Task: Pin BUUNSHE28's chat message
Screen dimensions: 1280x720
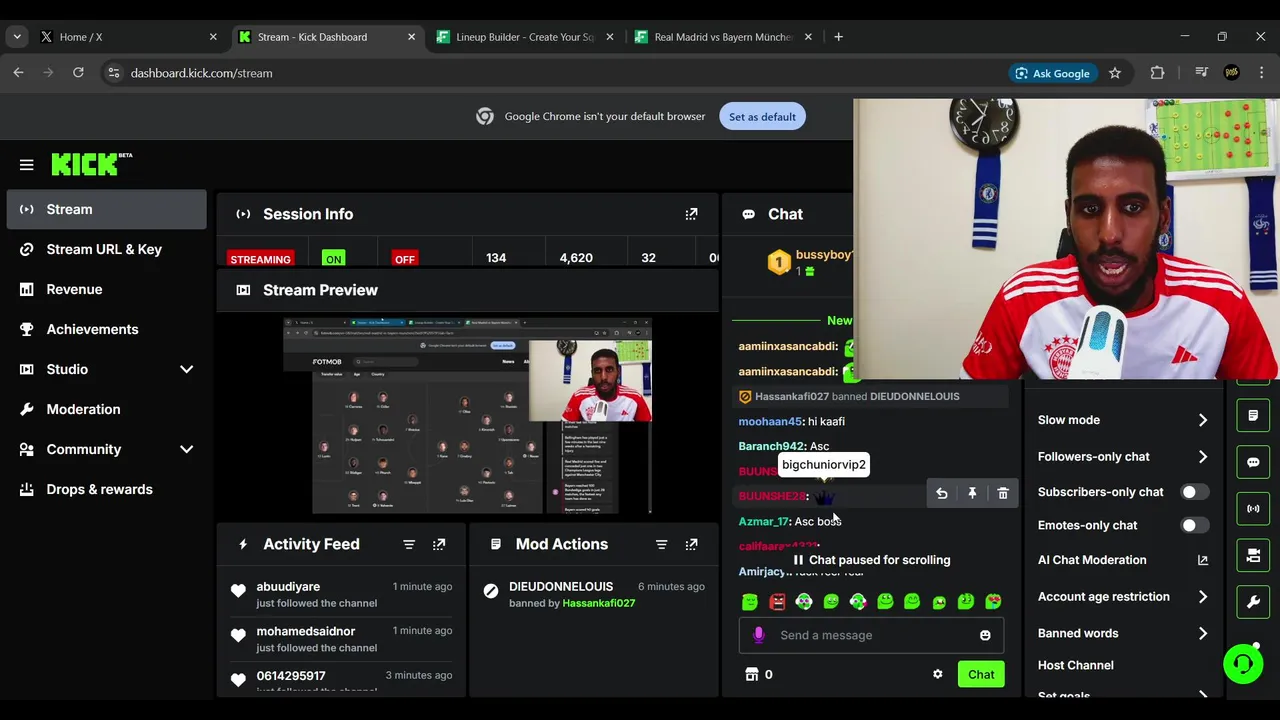Action: pos(972,493)
